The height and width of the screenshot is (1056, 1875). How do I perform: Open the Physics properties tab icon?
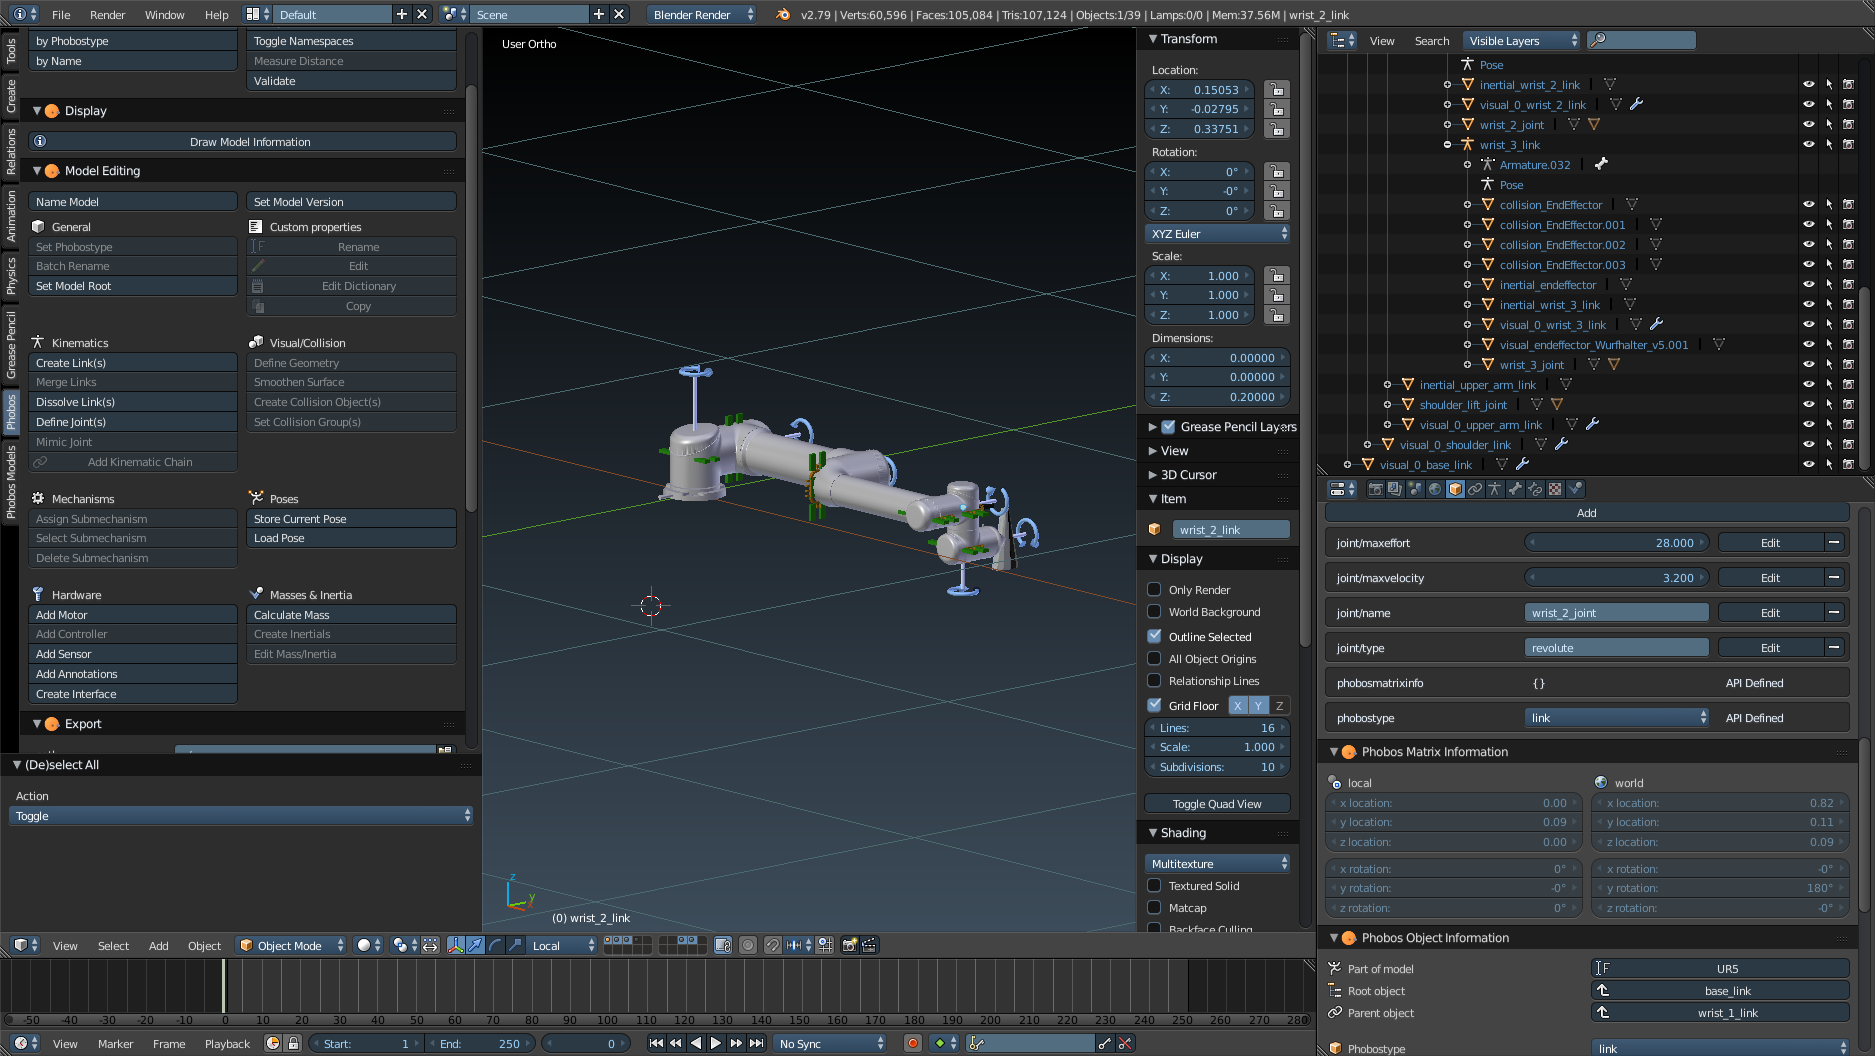pos(1575,489)
